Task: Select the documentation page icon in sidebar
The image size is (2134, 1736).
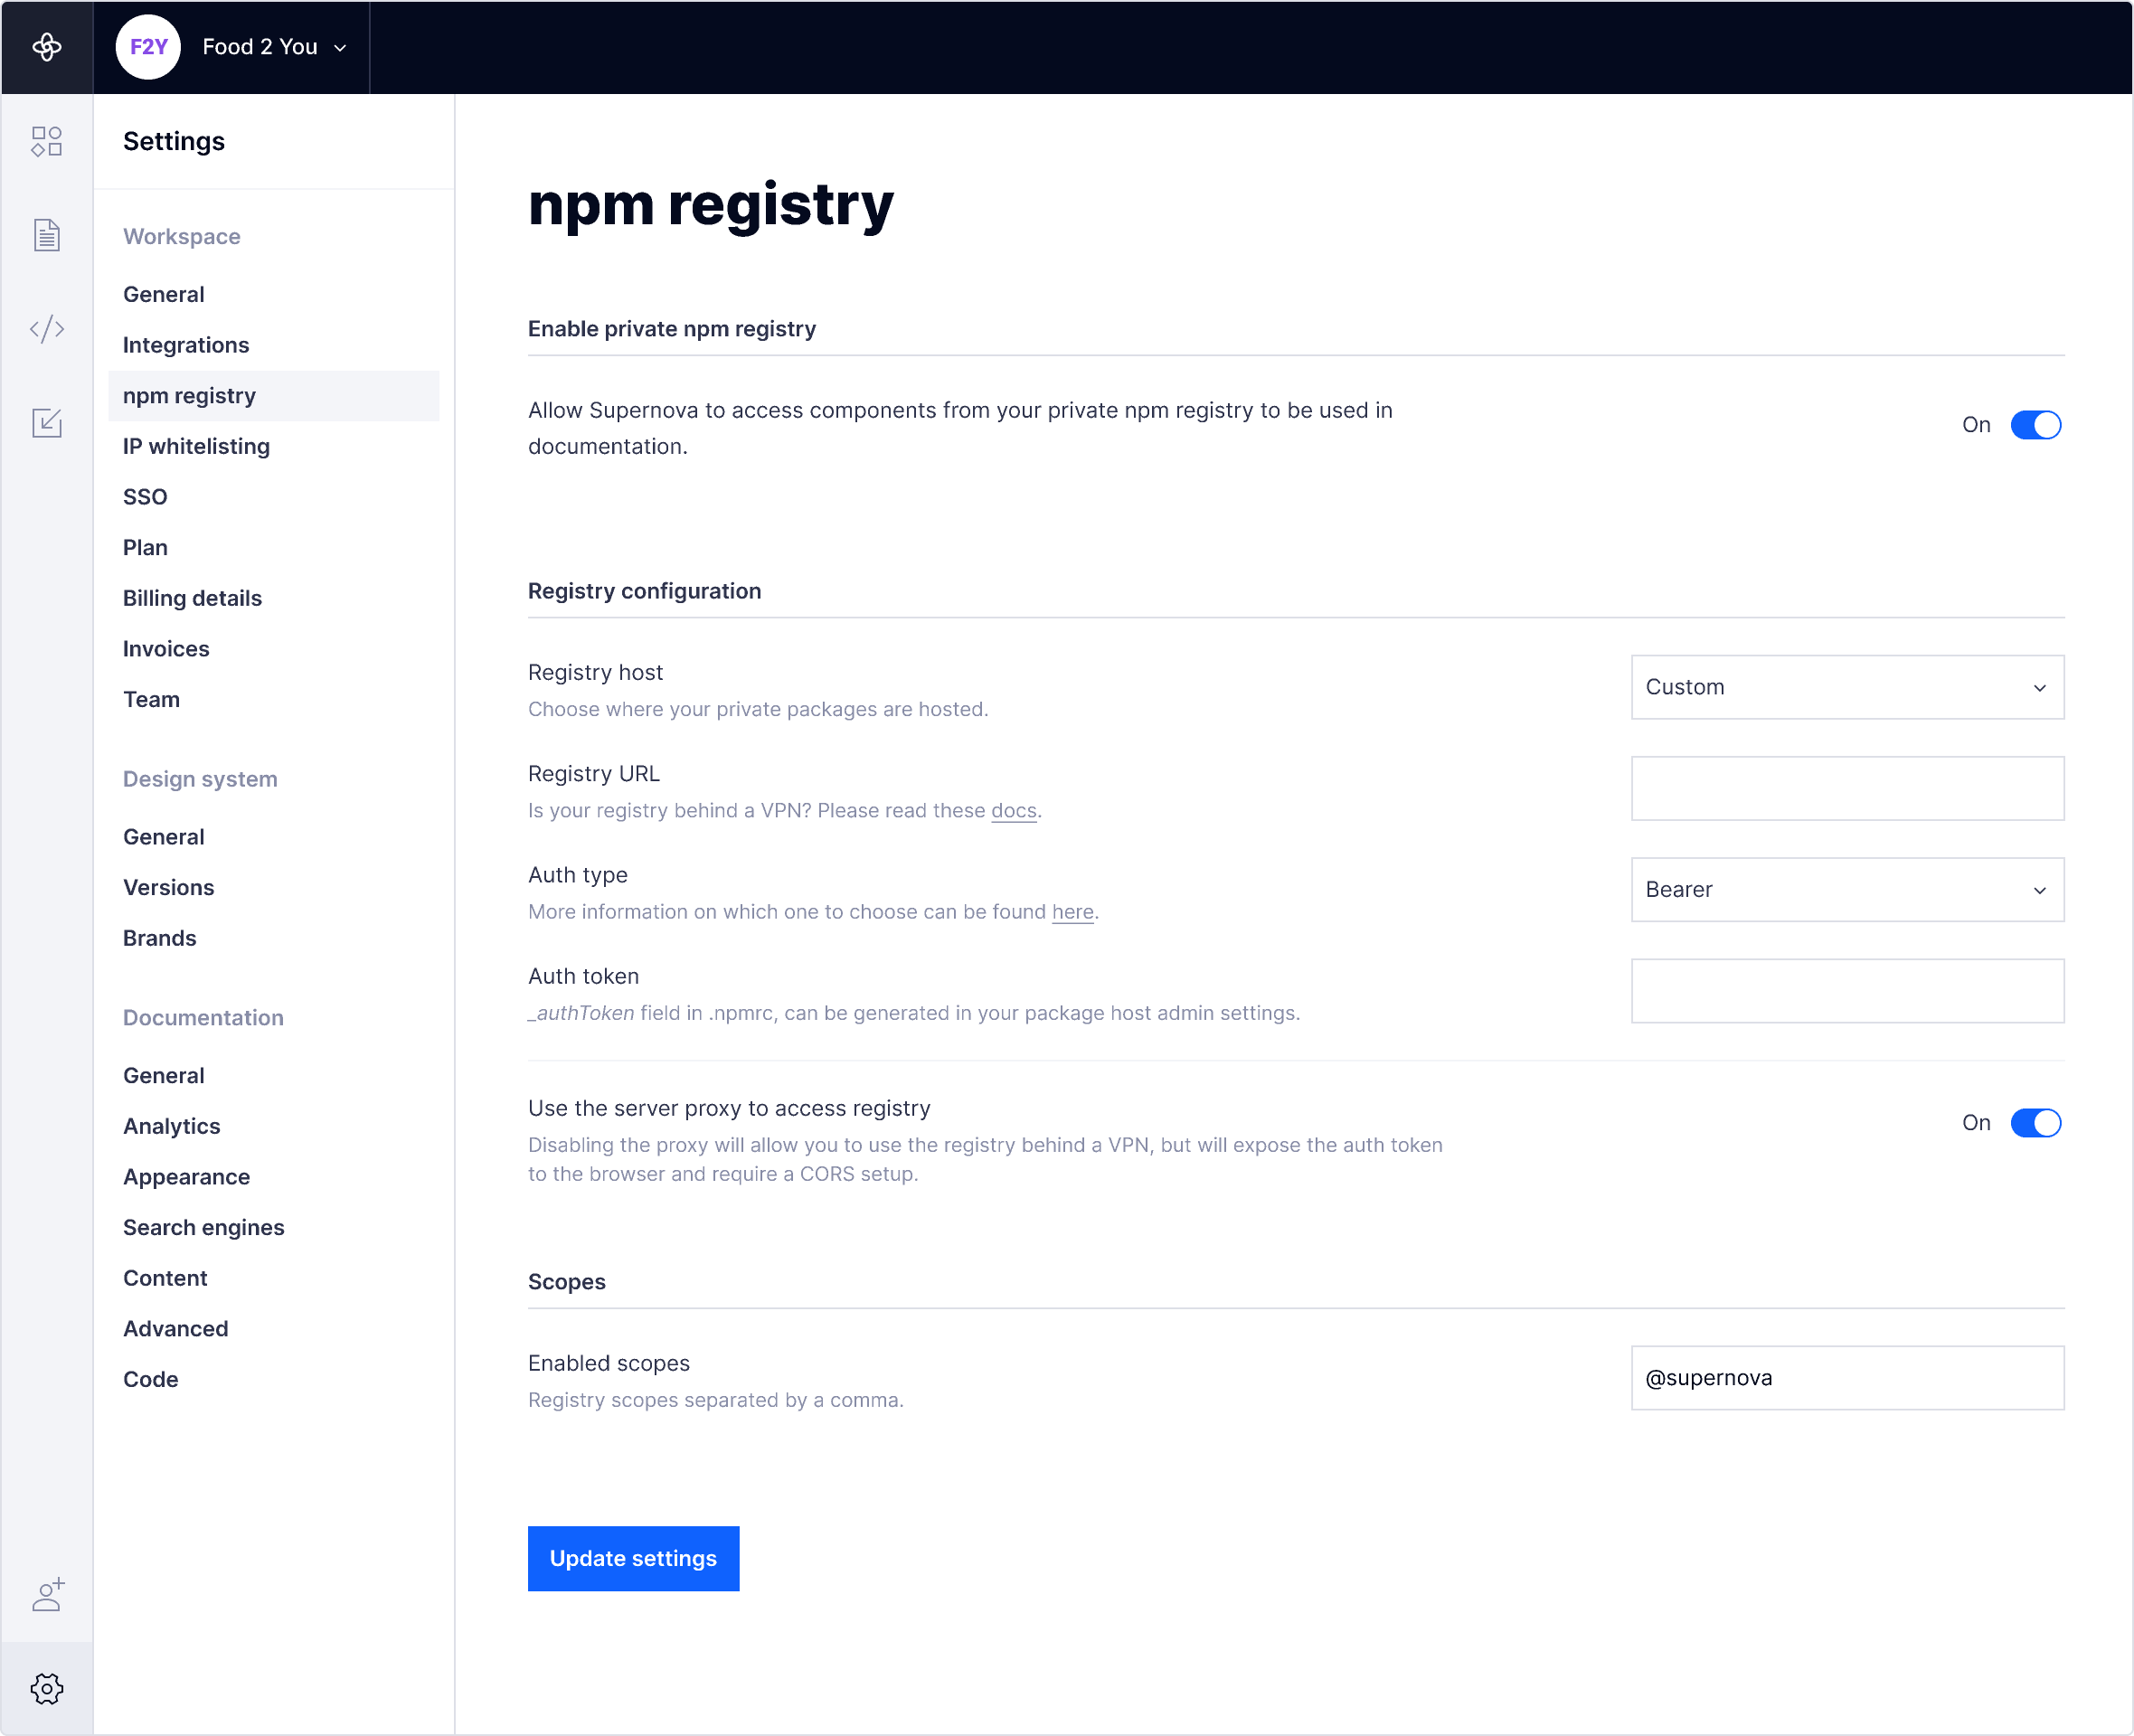Action: click(47, 235)
